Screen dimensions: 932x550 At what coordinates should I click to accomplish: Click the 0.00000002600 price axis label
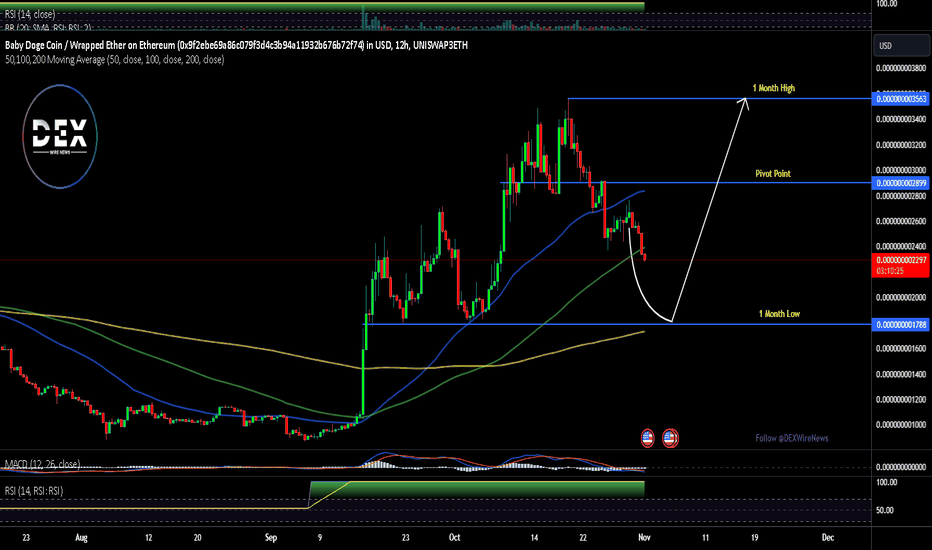click(900, 221)
